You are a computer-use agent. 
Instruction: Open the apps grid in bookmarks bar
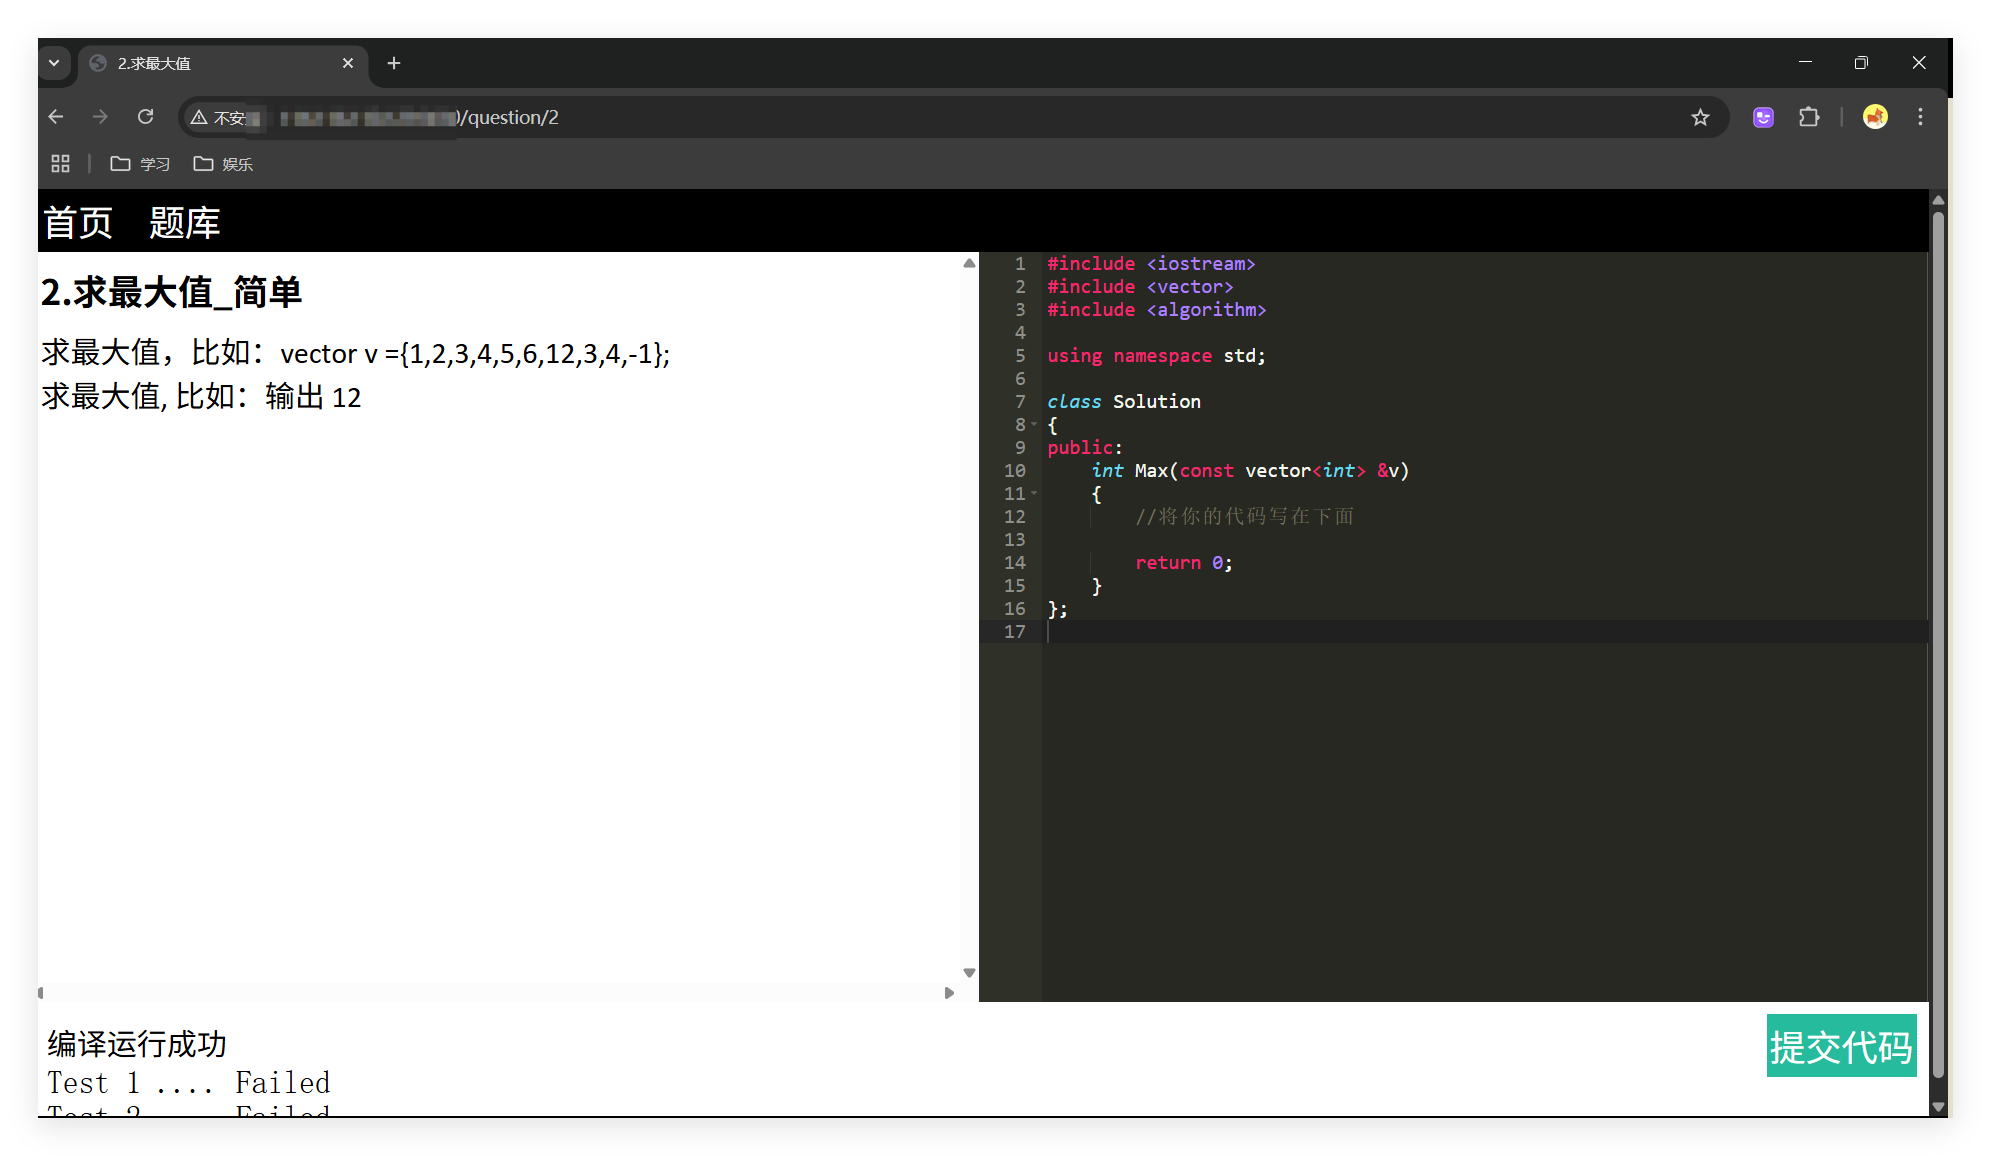coord(60,163)
